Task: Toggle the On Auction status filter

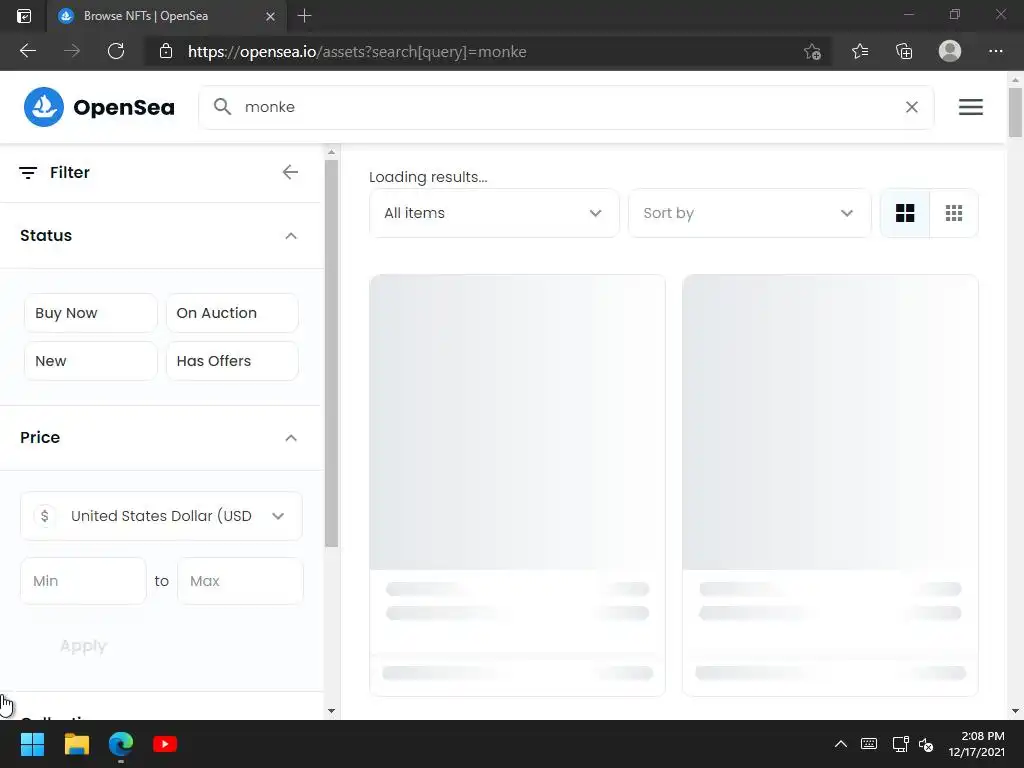Action: 232,313
